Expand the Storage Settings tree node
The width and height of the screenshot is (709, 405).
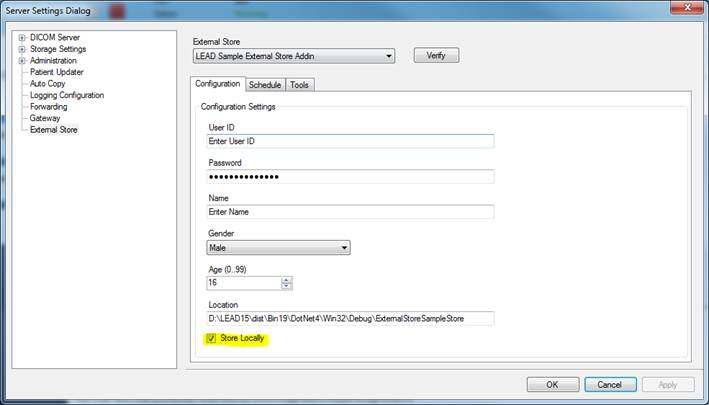pos(22,49)
